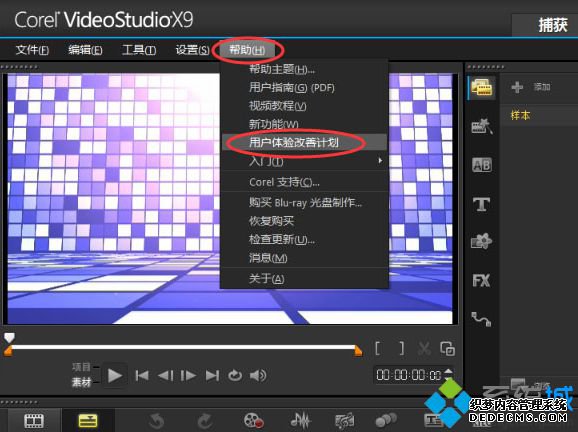The height and width of the screenshot is (432, 578).
Task: Switch to Timeline view
Action: coord(88,421)
